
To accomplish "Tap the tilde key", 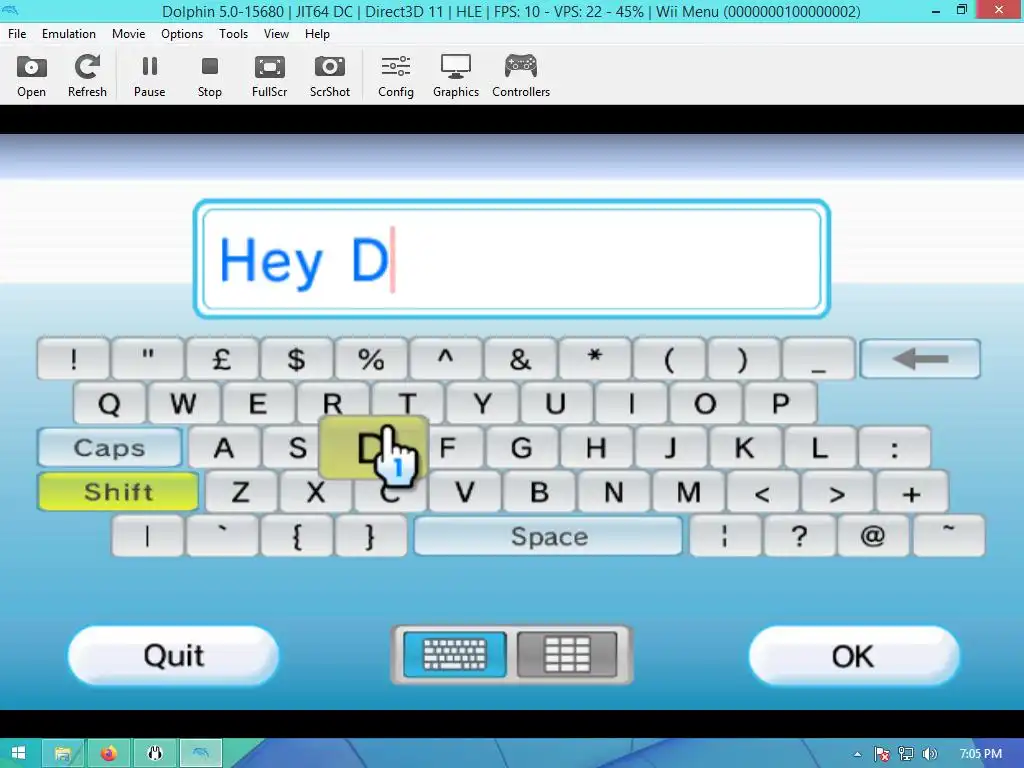I will [948, 536].
